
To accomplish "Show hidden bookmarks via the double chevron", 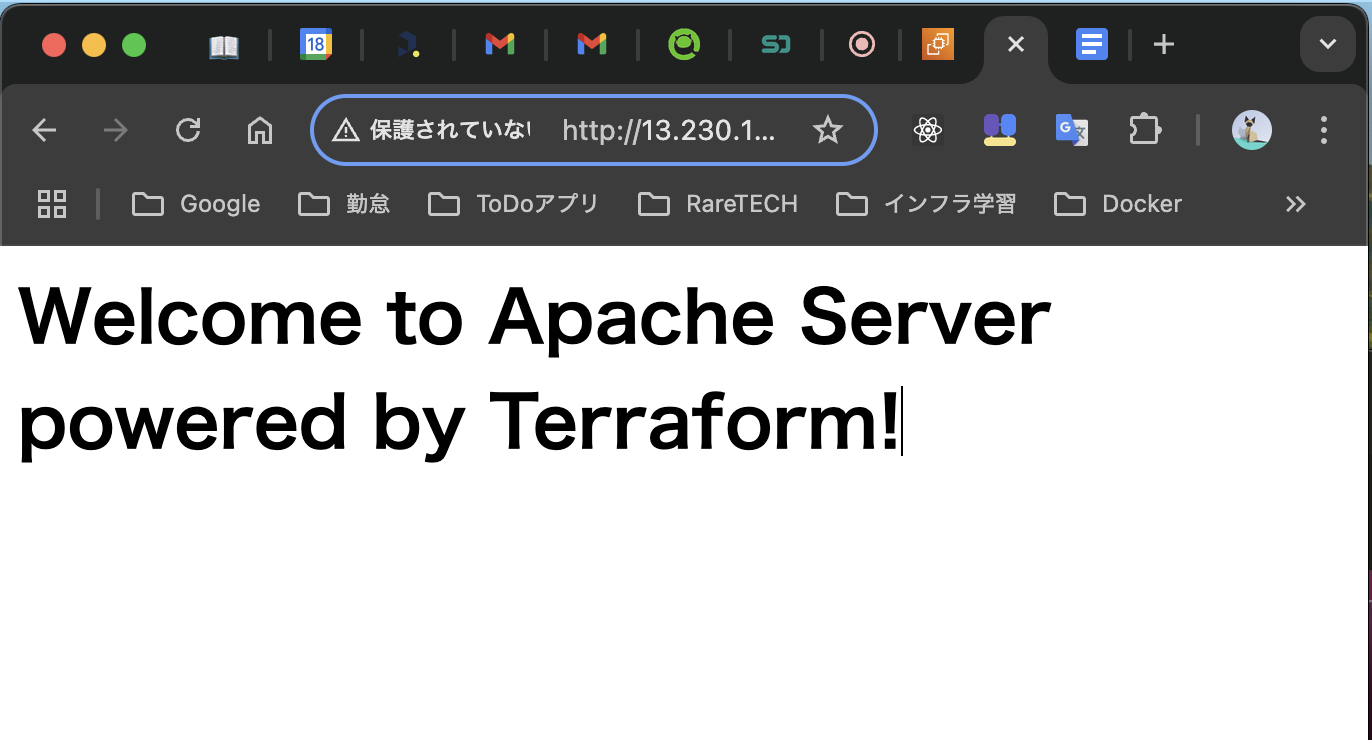I will (1296, 204).
